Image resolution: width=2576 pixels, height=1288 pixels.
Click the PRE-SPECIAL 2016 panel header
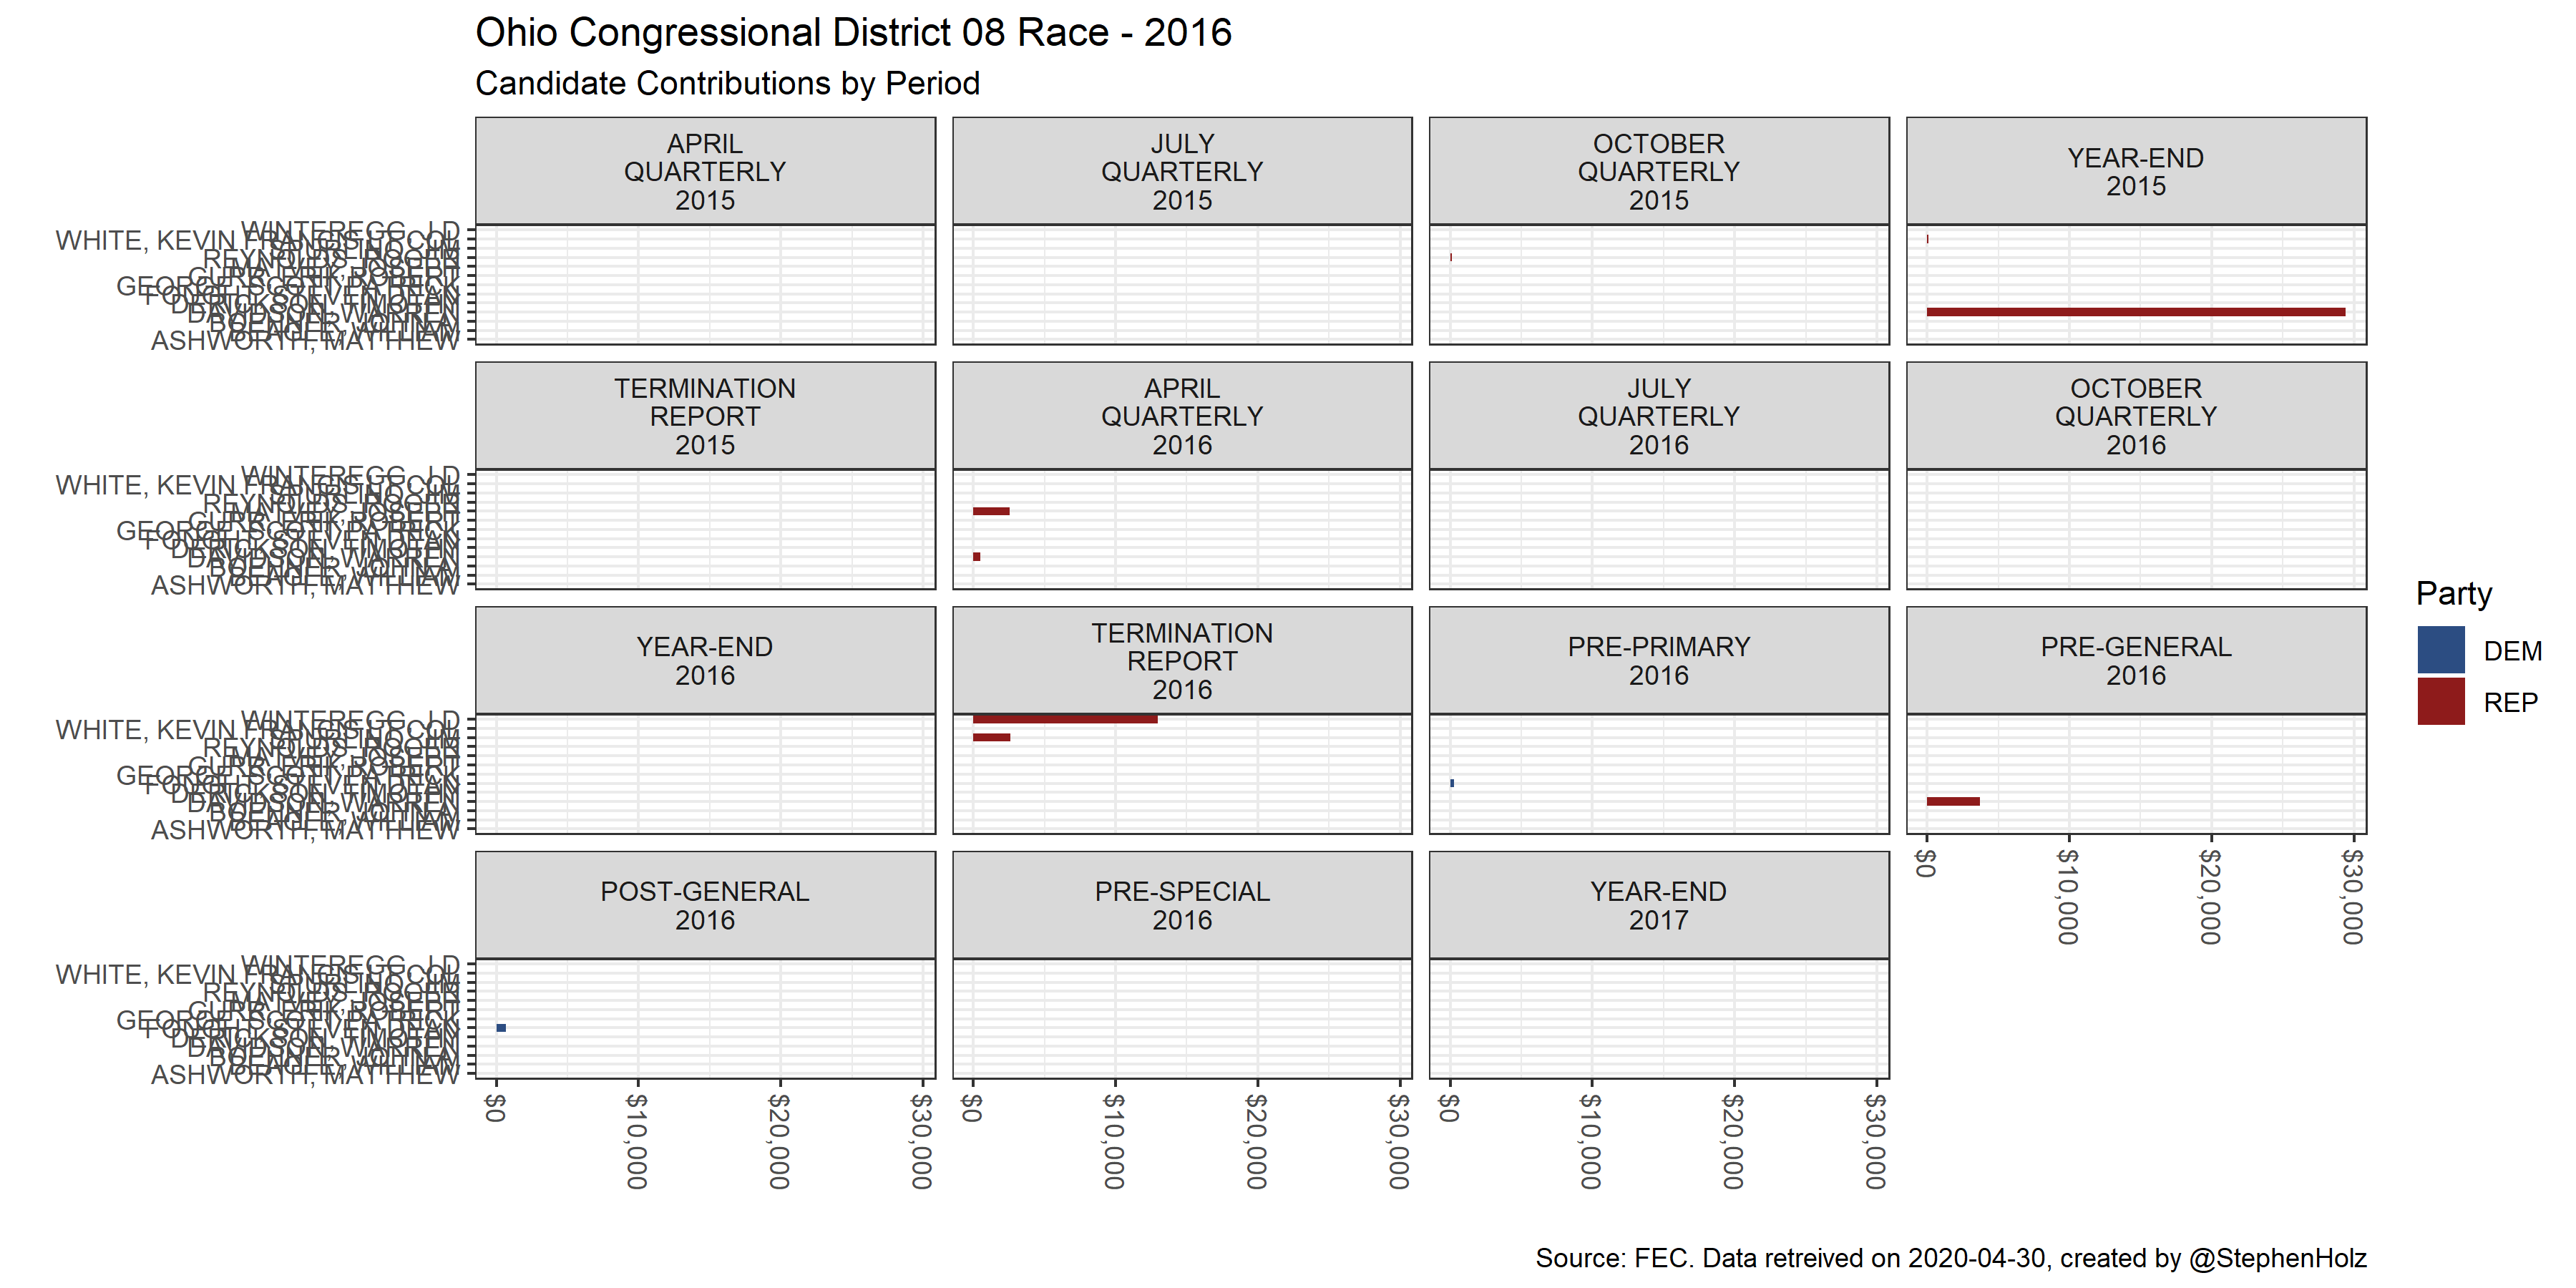click(1182, 905)
